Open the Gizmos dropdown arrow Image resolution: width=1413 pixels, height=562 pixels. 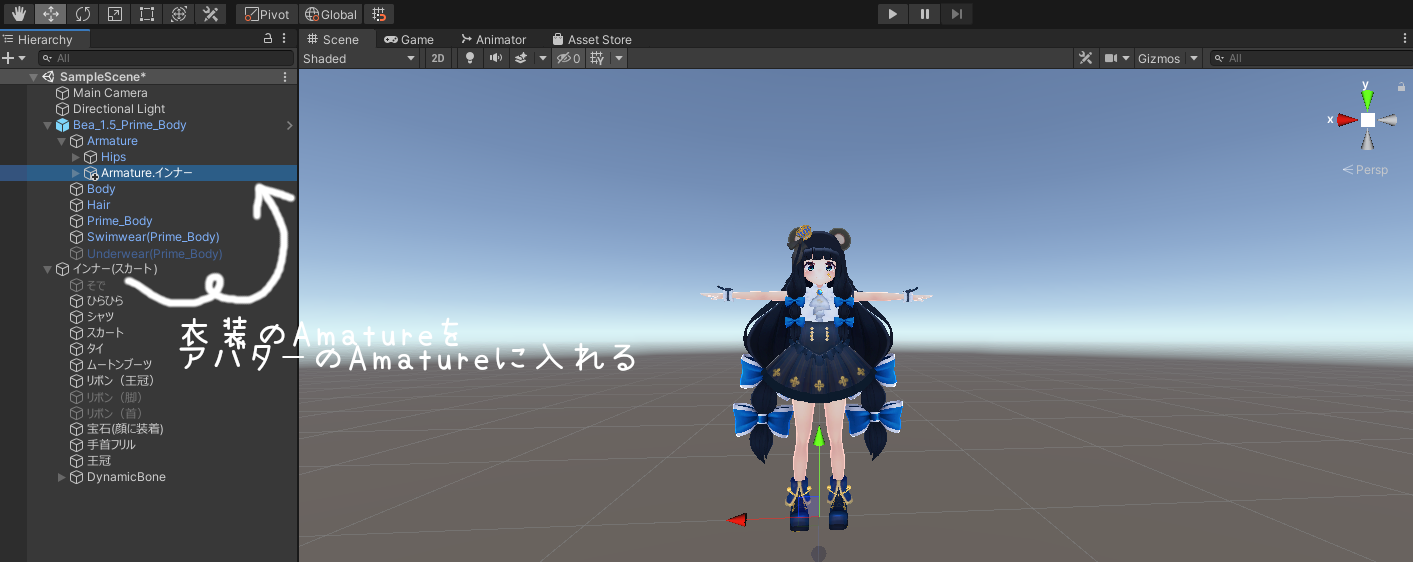1194,58
